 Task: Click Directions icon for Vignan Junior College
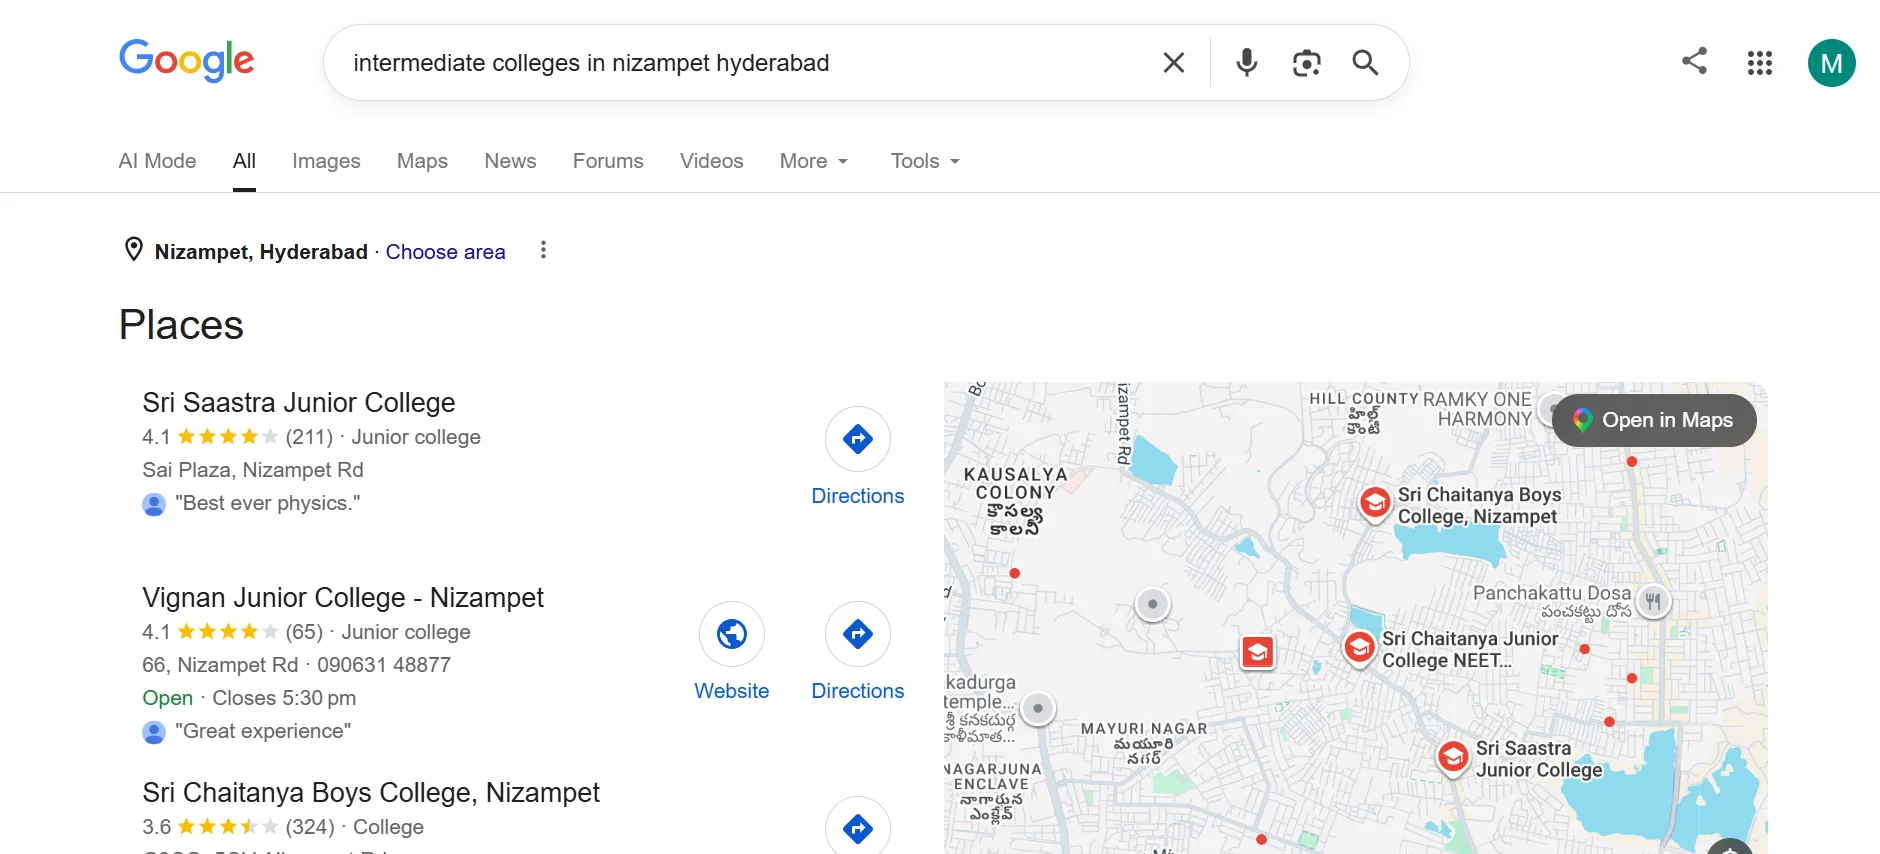pyautogui.click(x=858, y=634)
